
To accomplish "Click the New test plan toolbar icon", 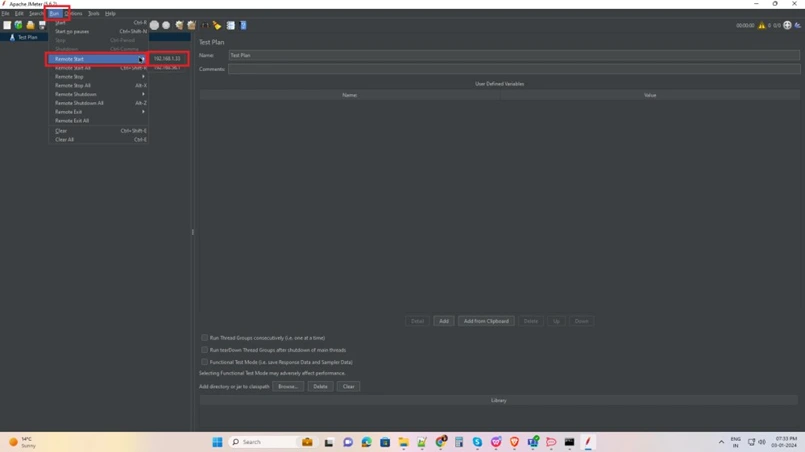I will 7,25.
